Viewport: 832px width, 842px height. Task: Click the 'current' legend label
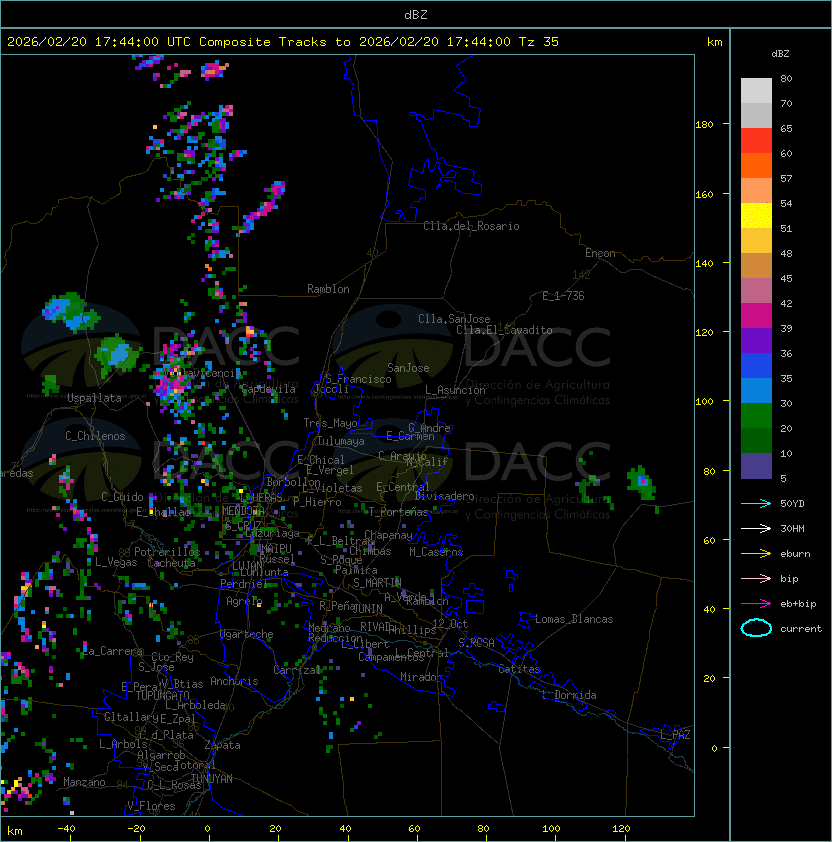pyautogui.click(x=801, y=629)
